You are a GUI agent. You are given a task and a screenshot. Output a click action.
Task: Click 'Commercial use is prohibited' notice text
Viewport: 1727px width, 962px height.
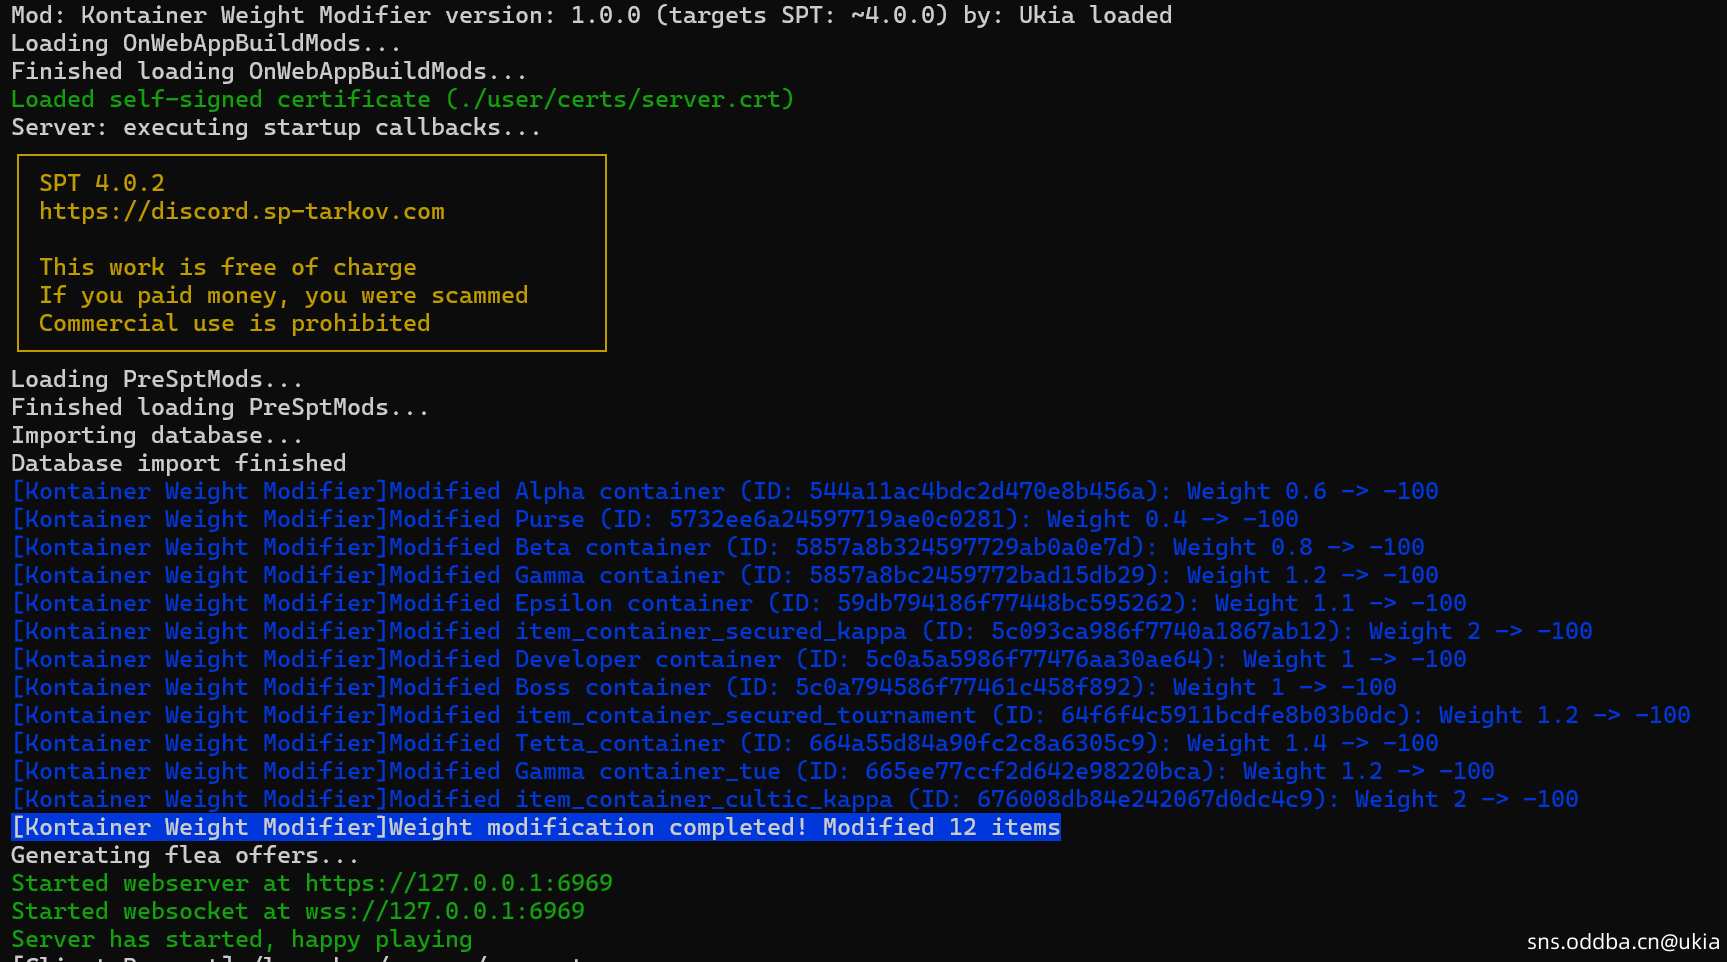pyautogui.click(x=234, y=324)
